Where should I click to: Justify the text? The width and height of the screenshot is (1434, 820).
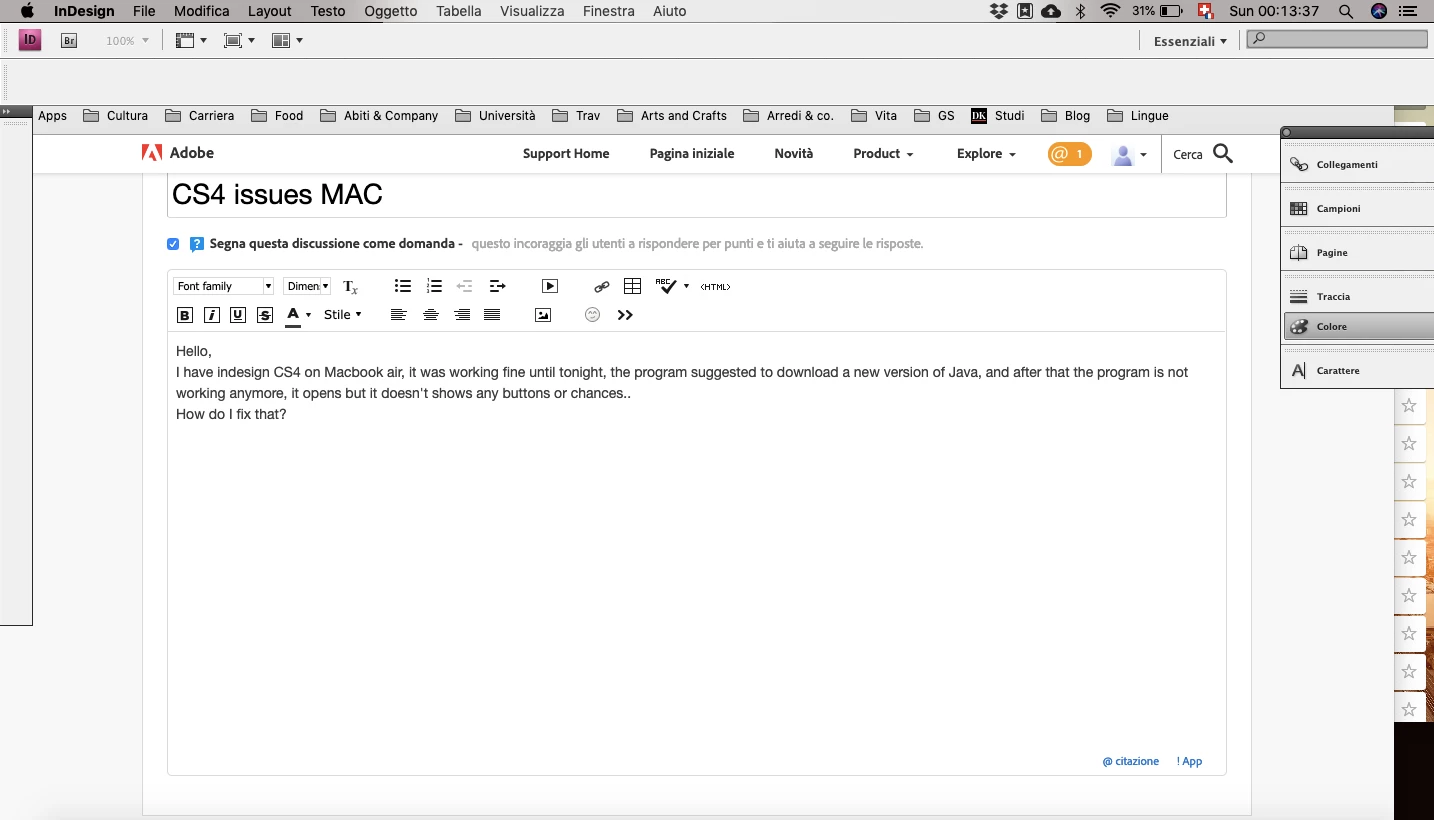coord(492,315)
